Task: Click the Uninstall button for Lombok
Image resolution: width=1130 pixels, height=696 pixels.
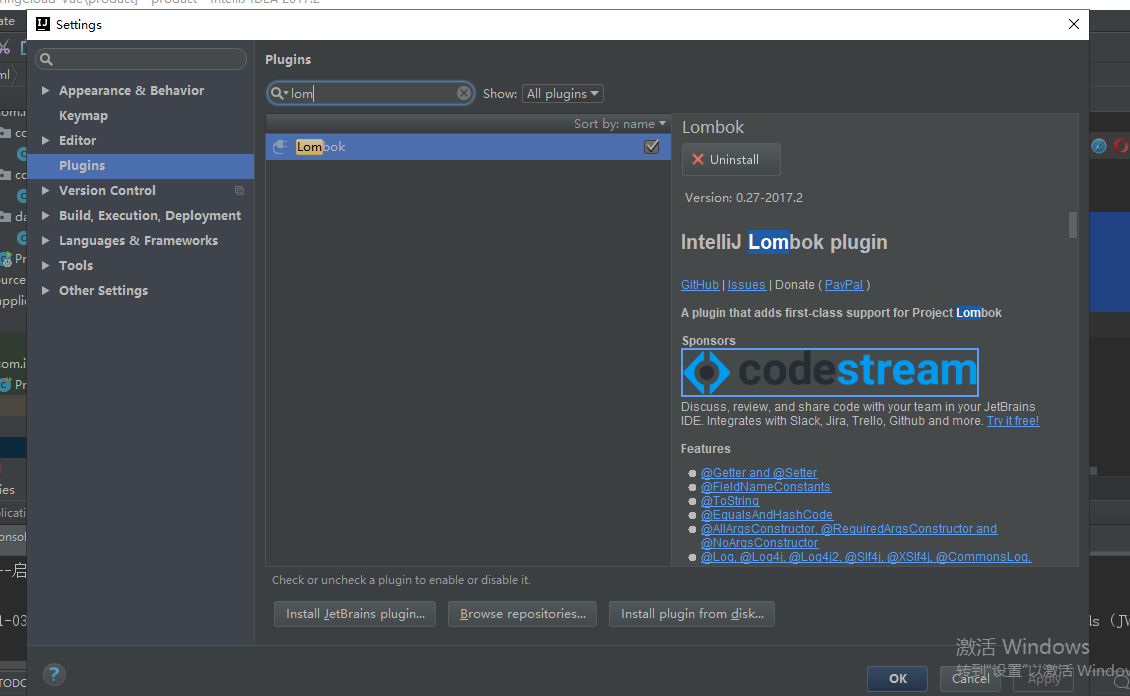Action: click(x=731, y=160)
